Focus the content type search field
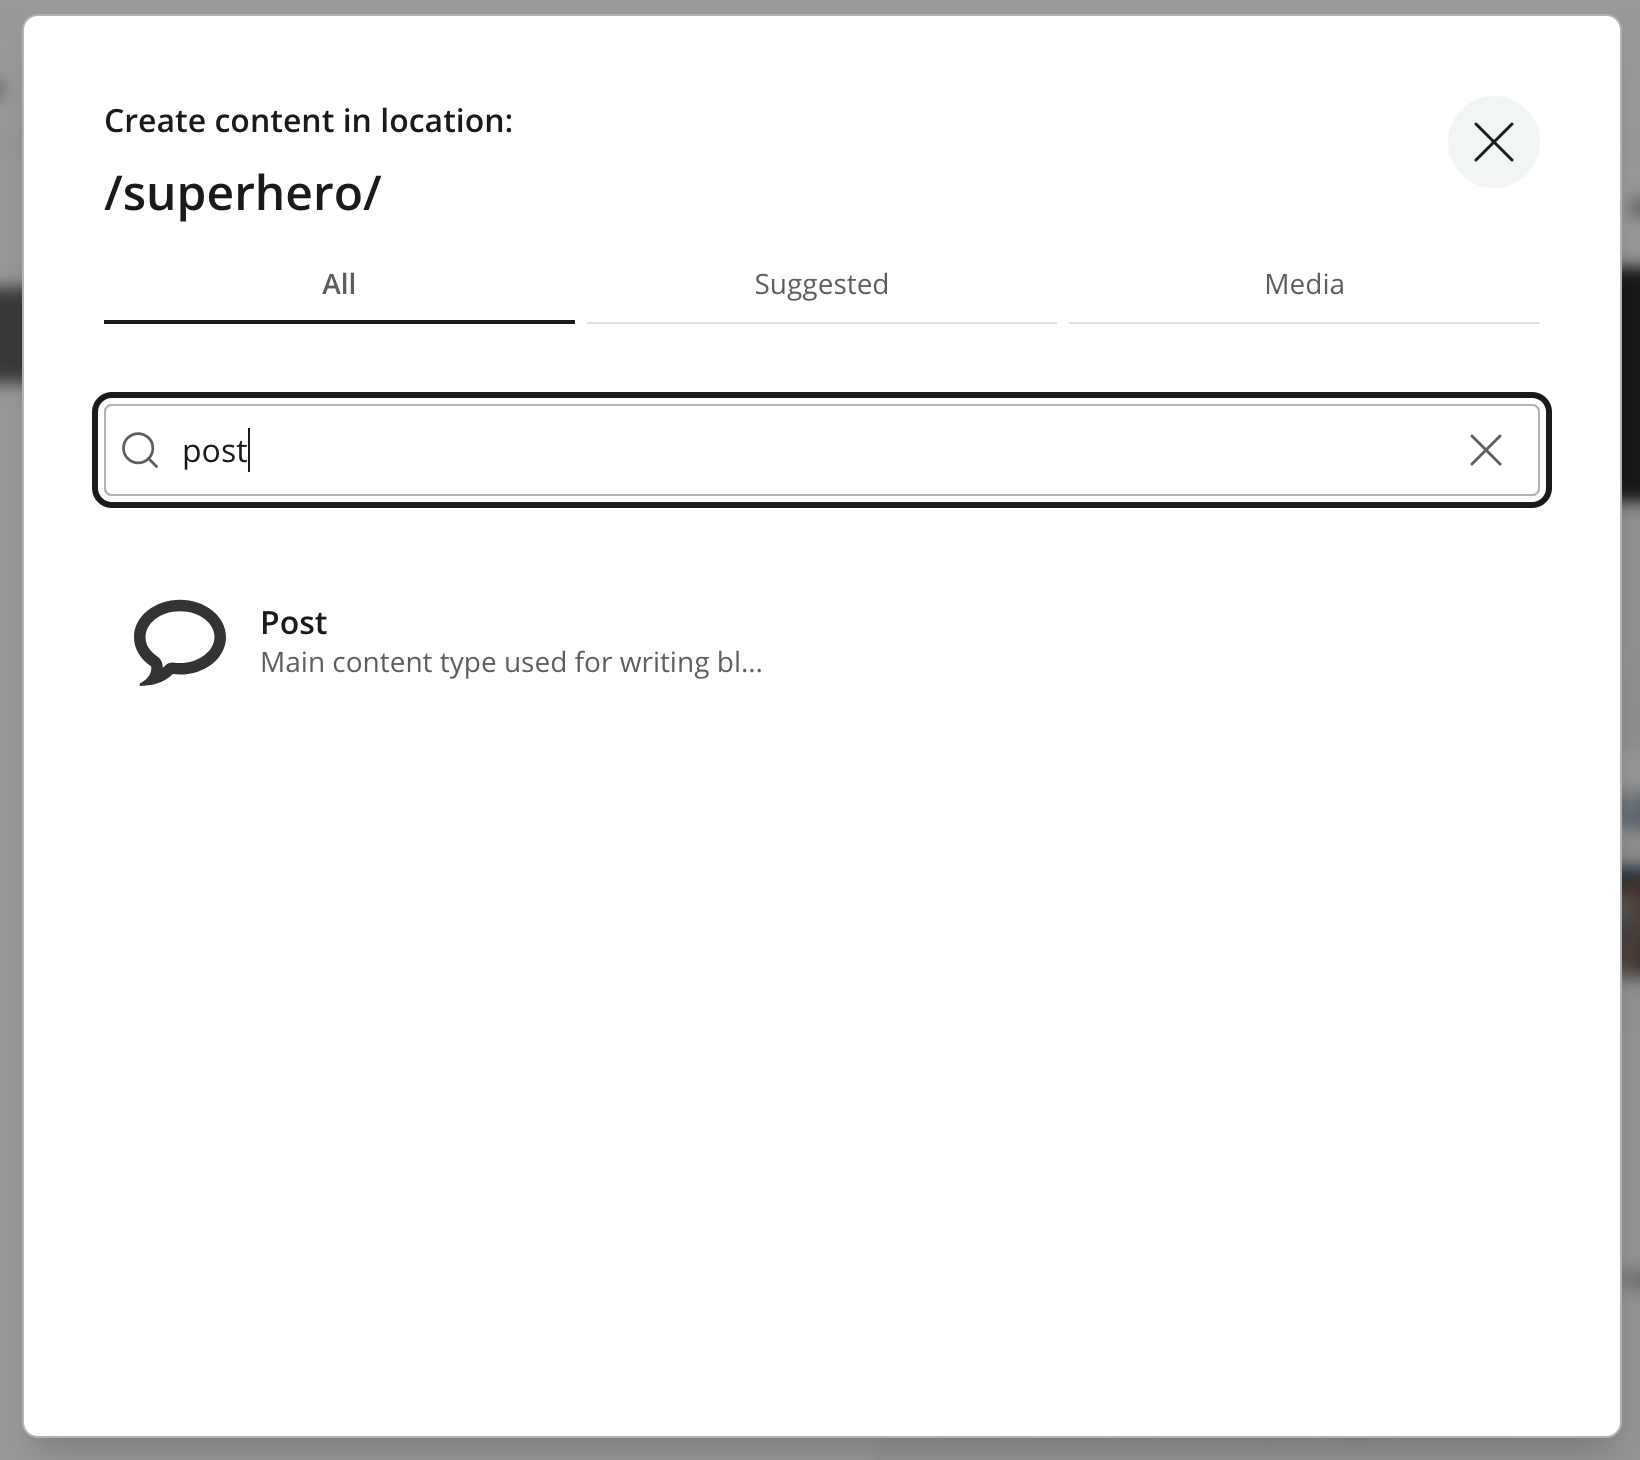The height and width of the screenshot is (1460, 1640). 822,450
